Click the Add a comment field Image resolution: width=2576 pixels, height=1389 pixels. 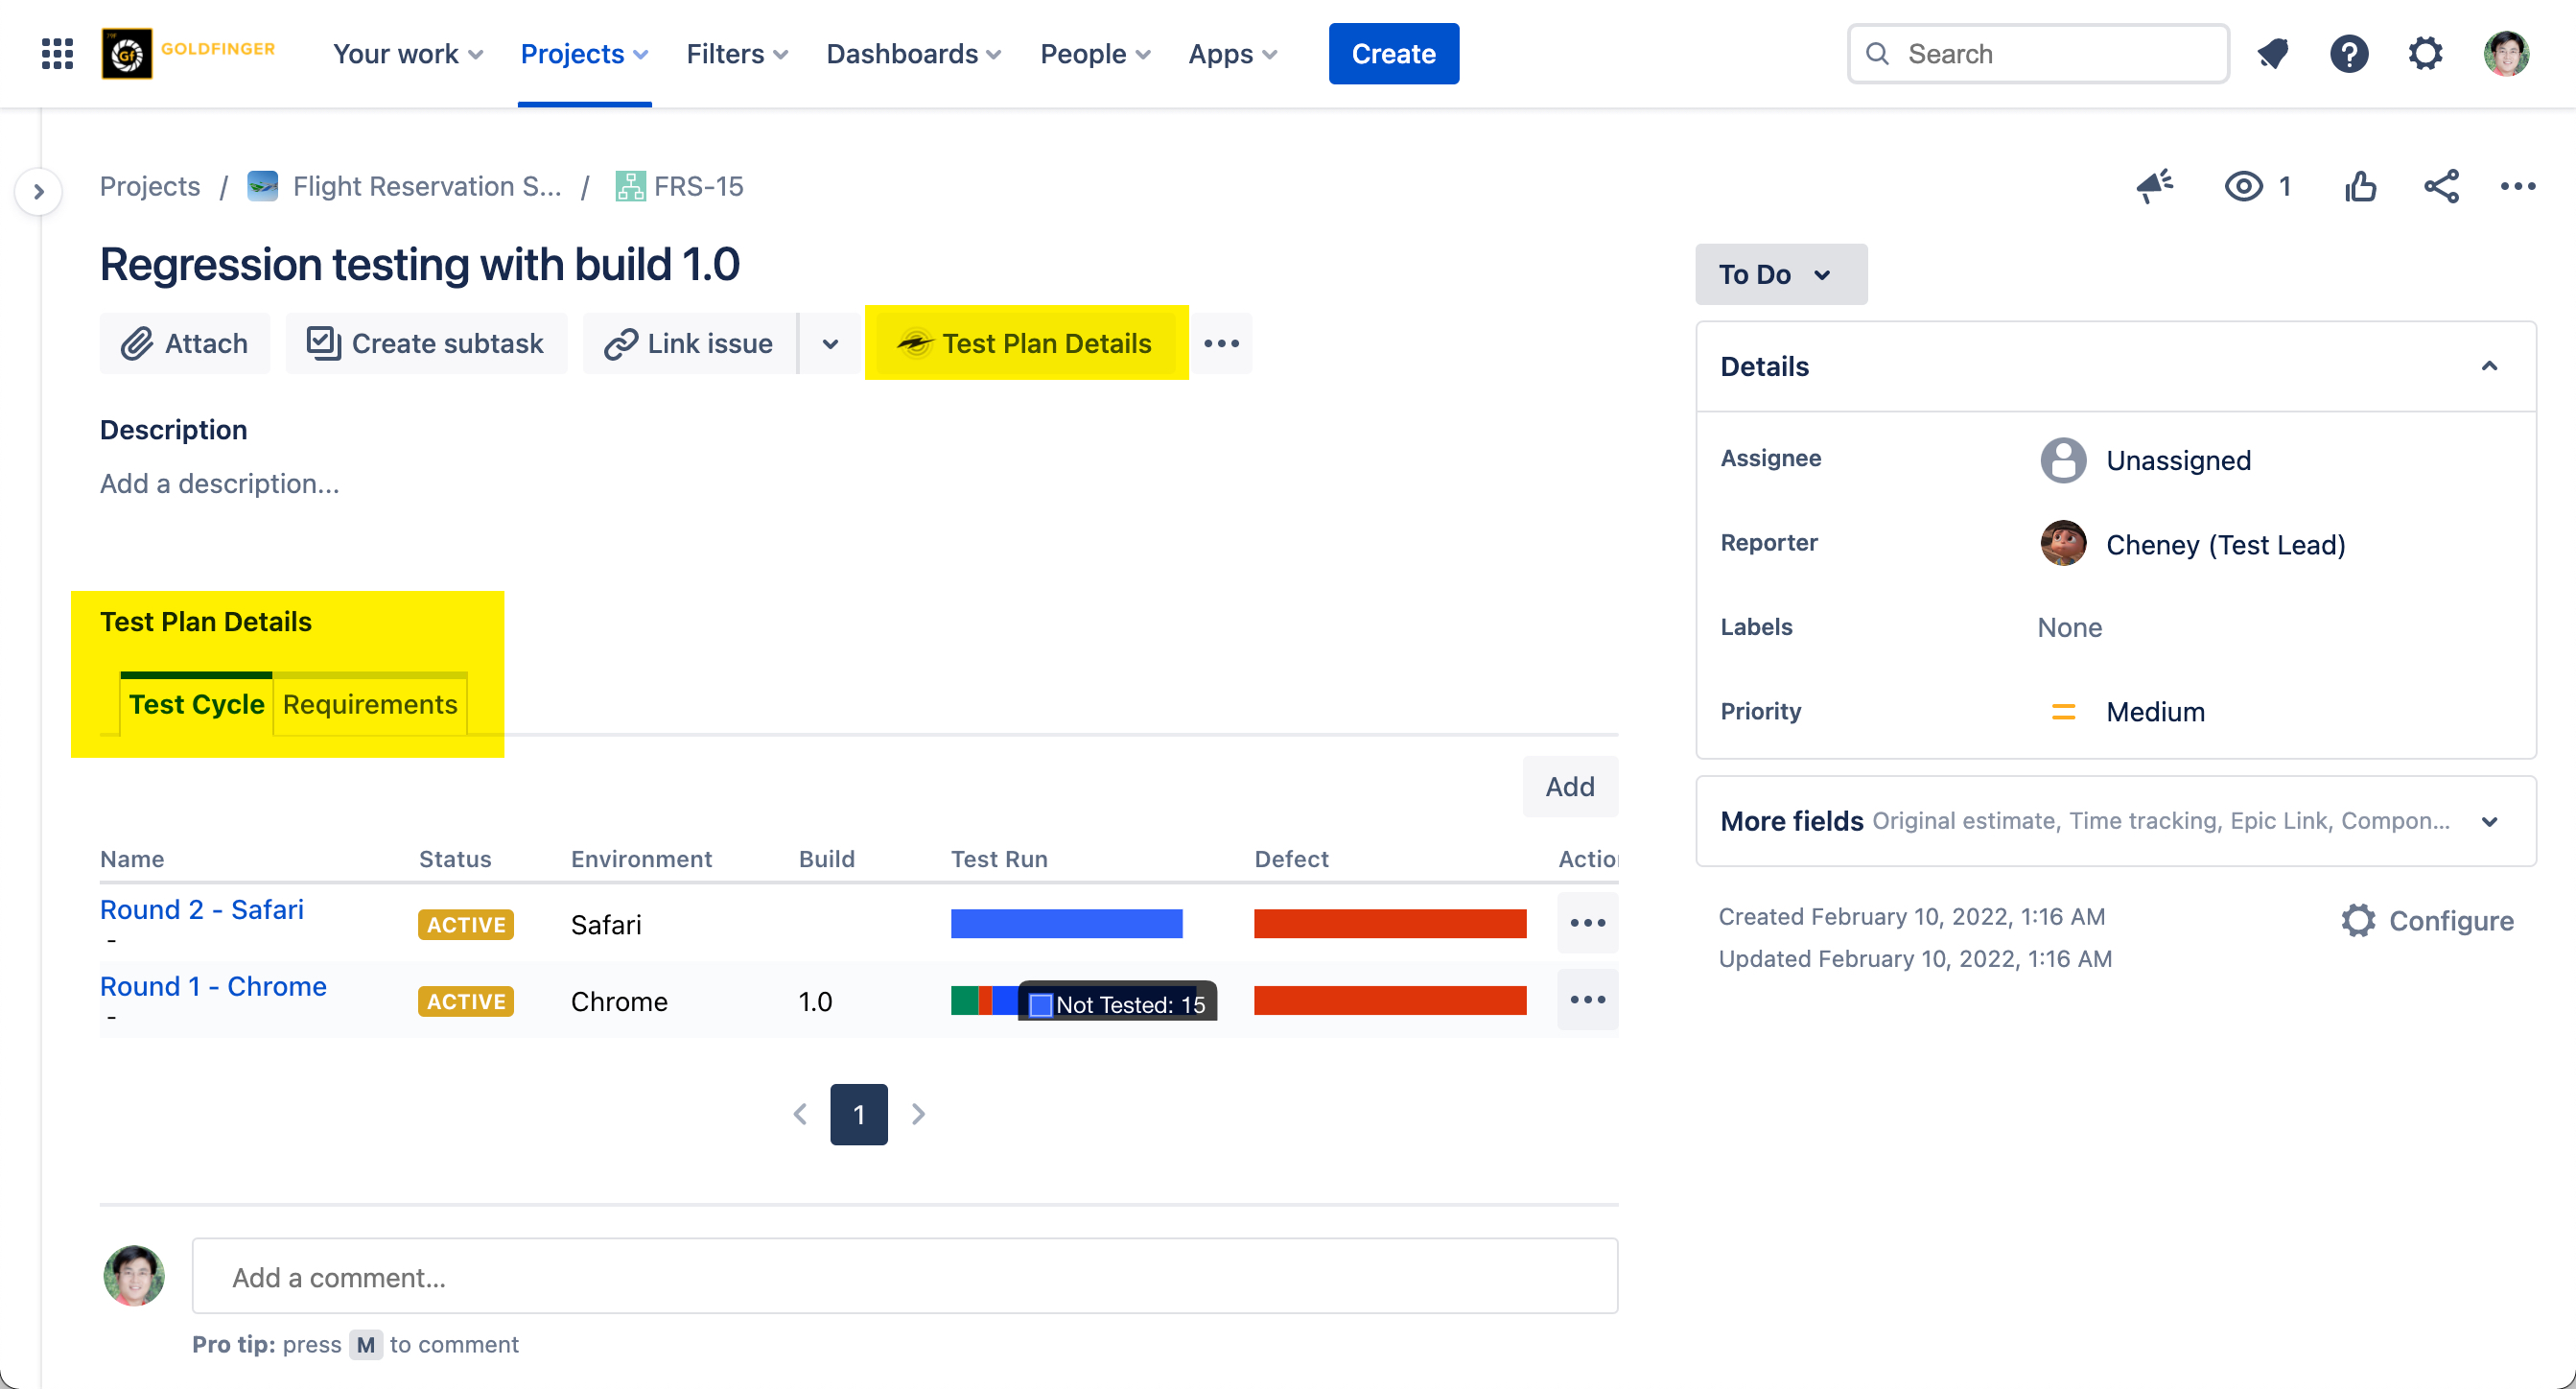(x=904, y=1277)
